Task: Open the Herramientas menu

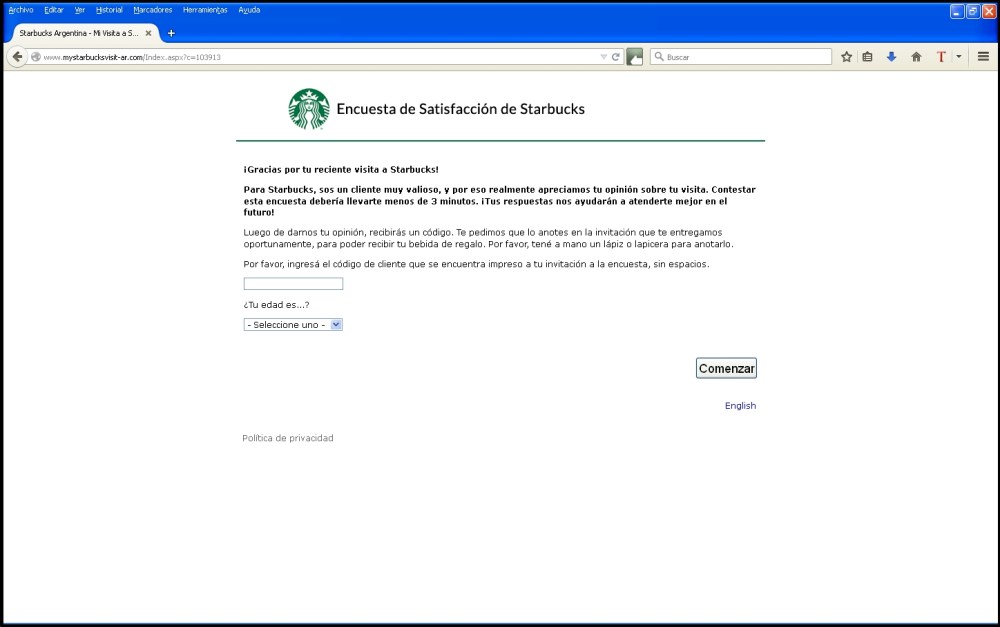Action: point(204,9)
